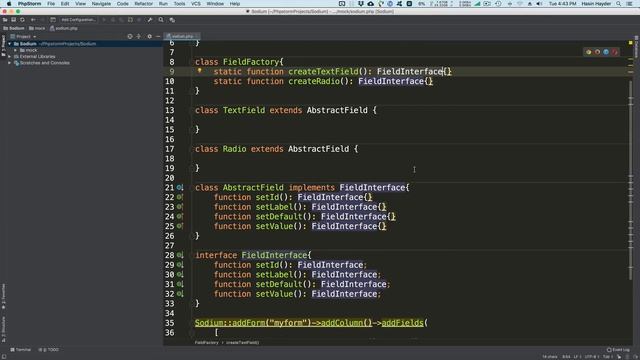Image resolution: width=640 pixels, height=360 pixels.
Task: Click createTextField() in the editor breadcrumb
Action: click(242, 343)
